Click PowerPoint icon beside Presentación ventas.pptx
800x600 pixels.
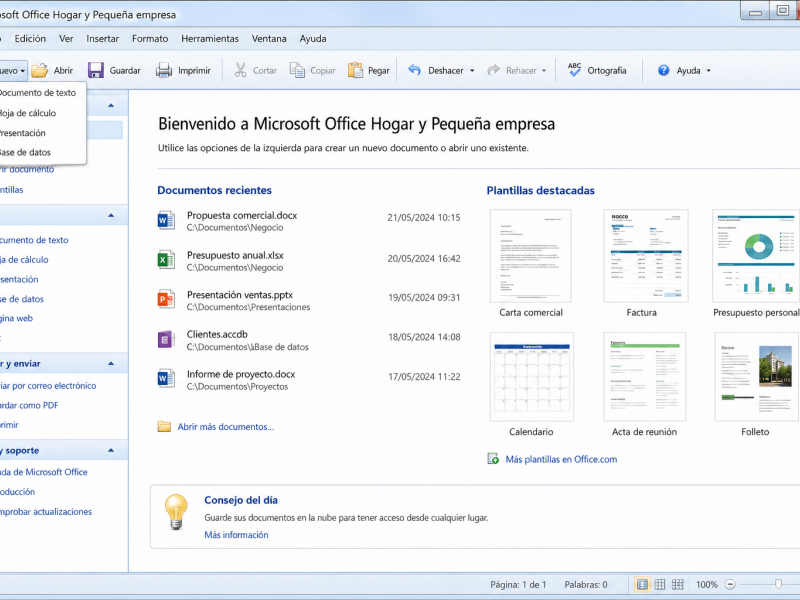pos(166,299)
